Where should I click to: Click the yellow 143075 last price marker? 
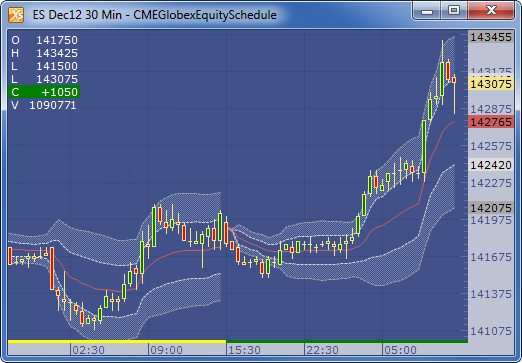pyautogui.click(x=491, y=84)
